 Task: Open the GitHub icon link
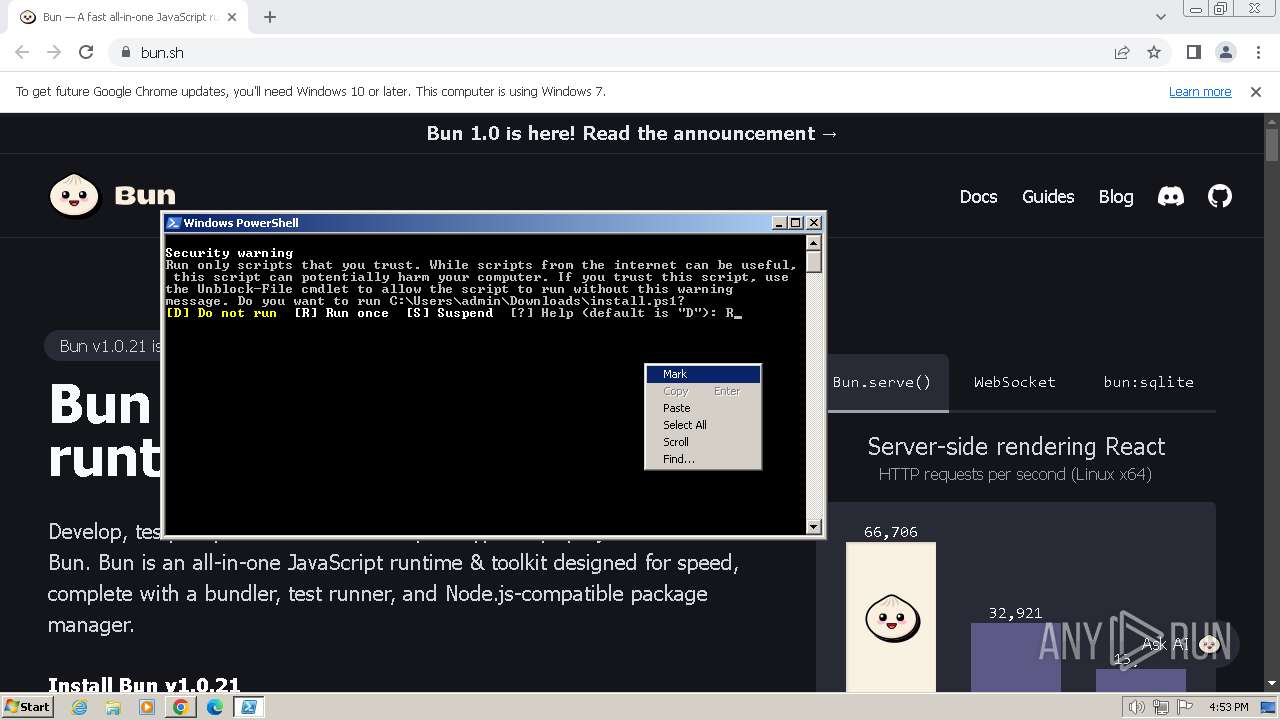click(1220, 196)
